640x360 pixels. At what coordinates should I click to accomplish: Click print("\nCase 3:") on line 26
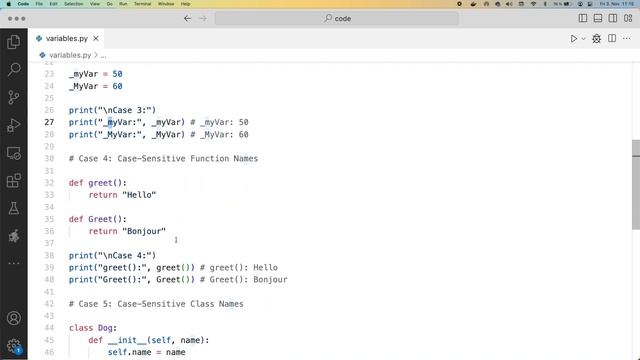[x=112, y=110]
